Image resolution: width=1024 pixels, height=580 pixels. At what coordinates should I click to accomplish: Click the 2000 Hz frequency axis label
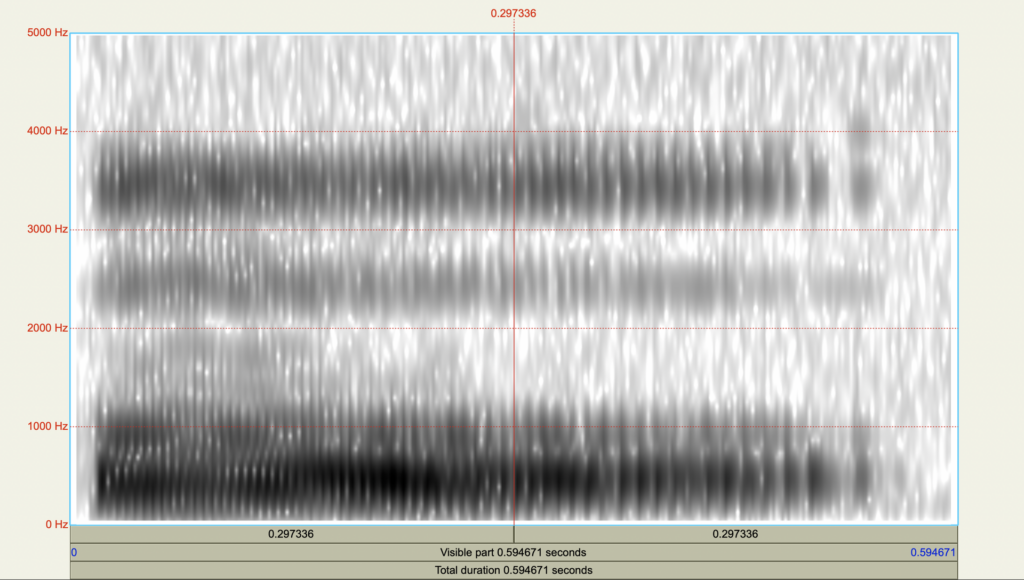47,328
